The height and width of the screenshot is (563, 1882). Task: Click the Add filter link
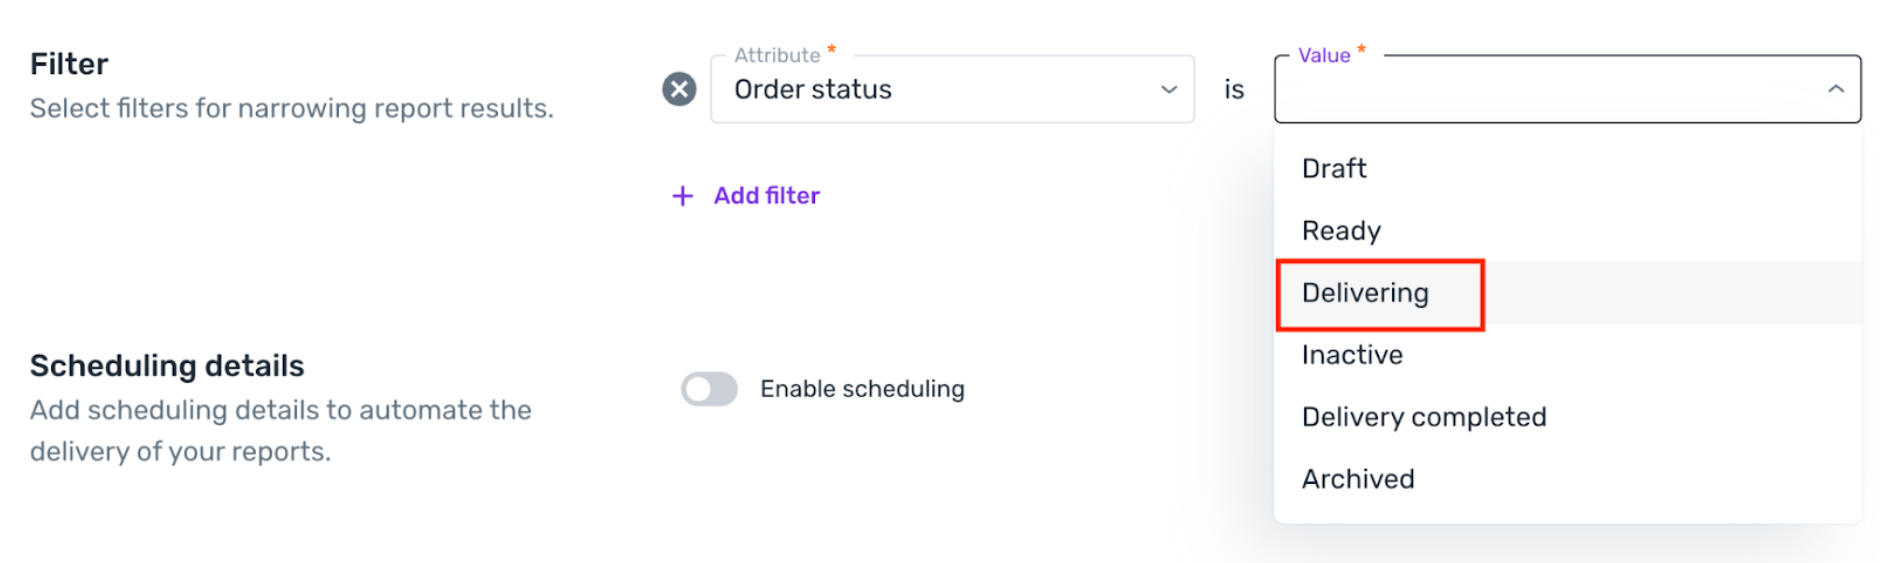pyautogui.click(x=766, y=196)
